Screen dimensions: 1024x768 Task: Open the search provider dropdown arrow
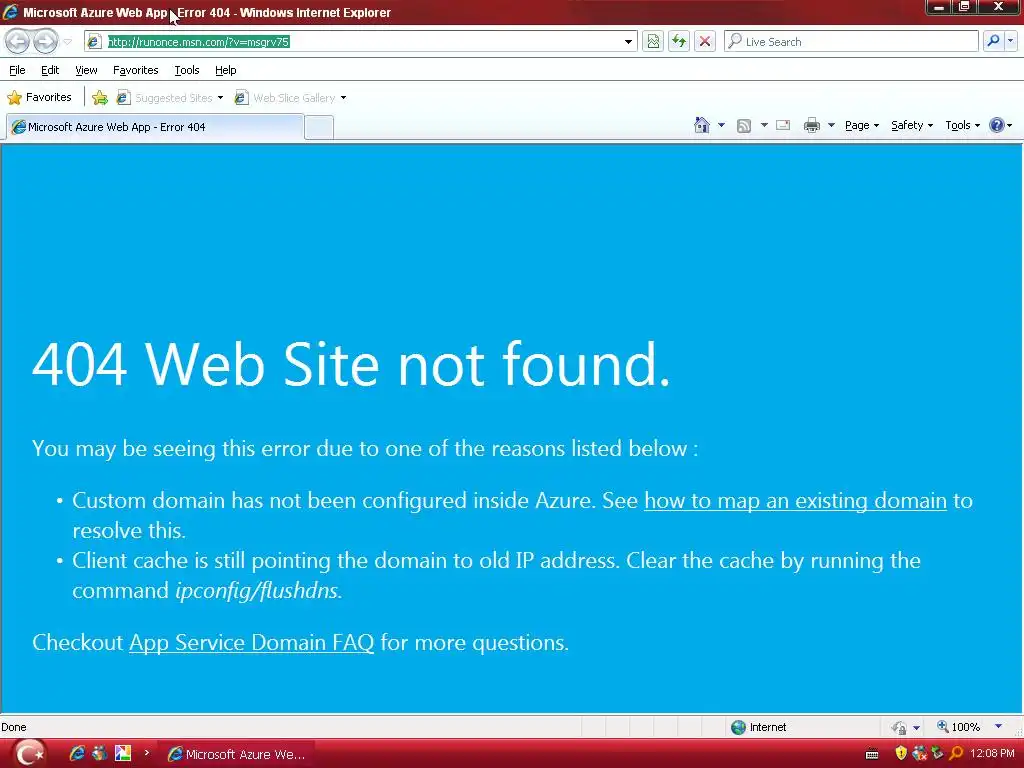(x=1011, y=41)
